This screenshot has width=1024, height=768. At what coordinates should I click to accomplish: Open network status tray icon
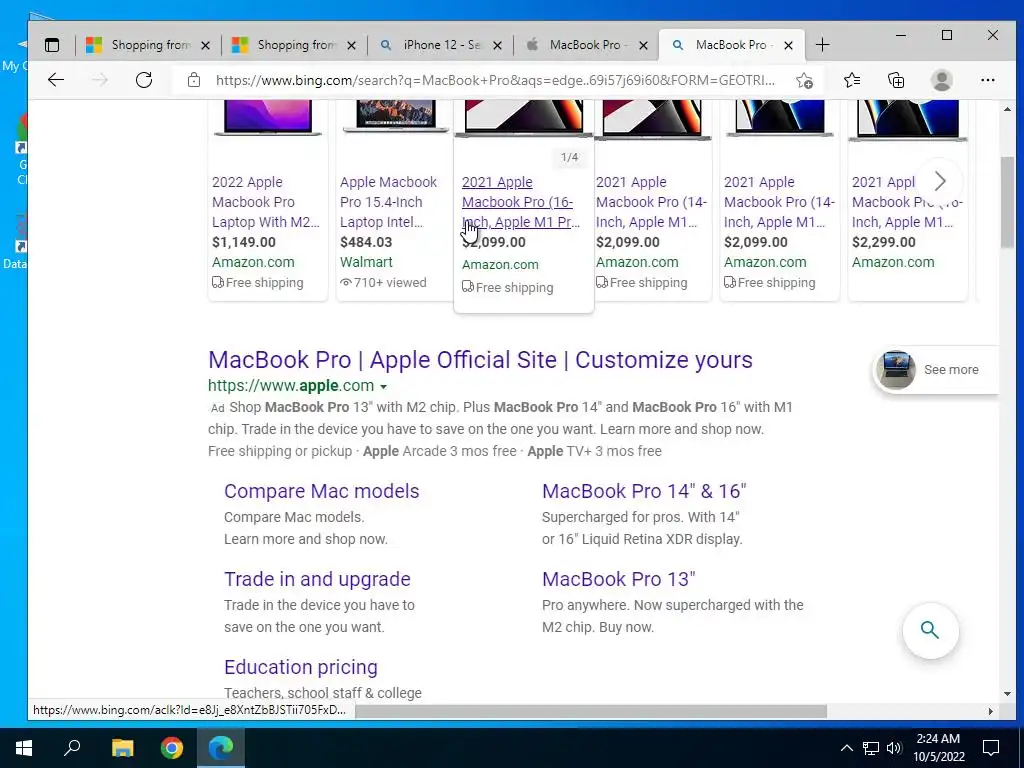pyautogui.click(x=871, y=748)
